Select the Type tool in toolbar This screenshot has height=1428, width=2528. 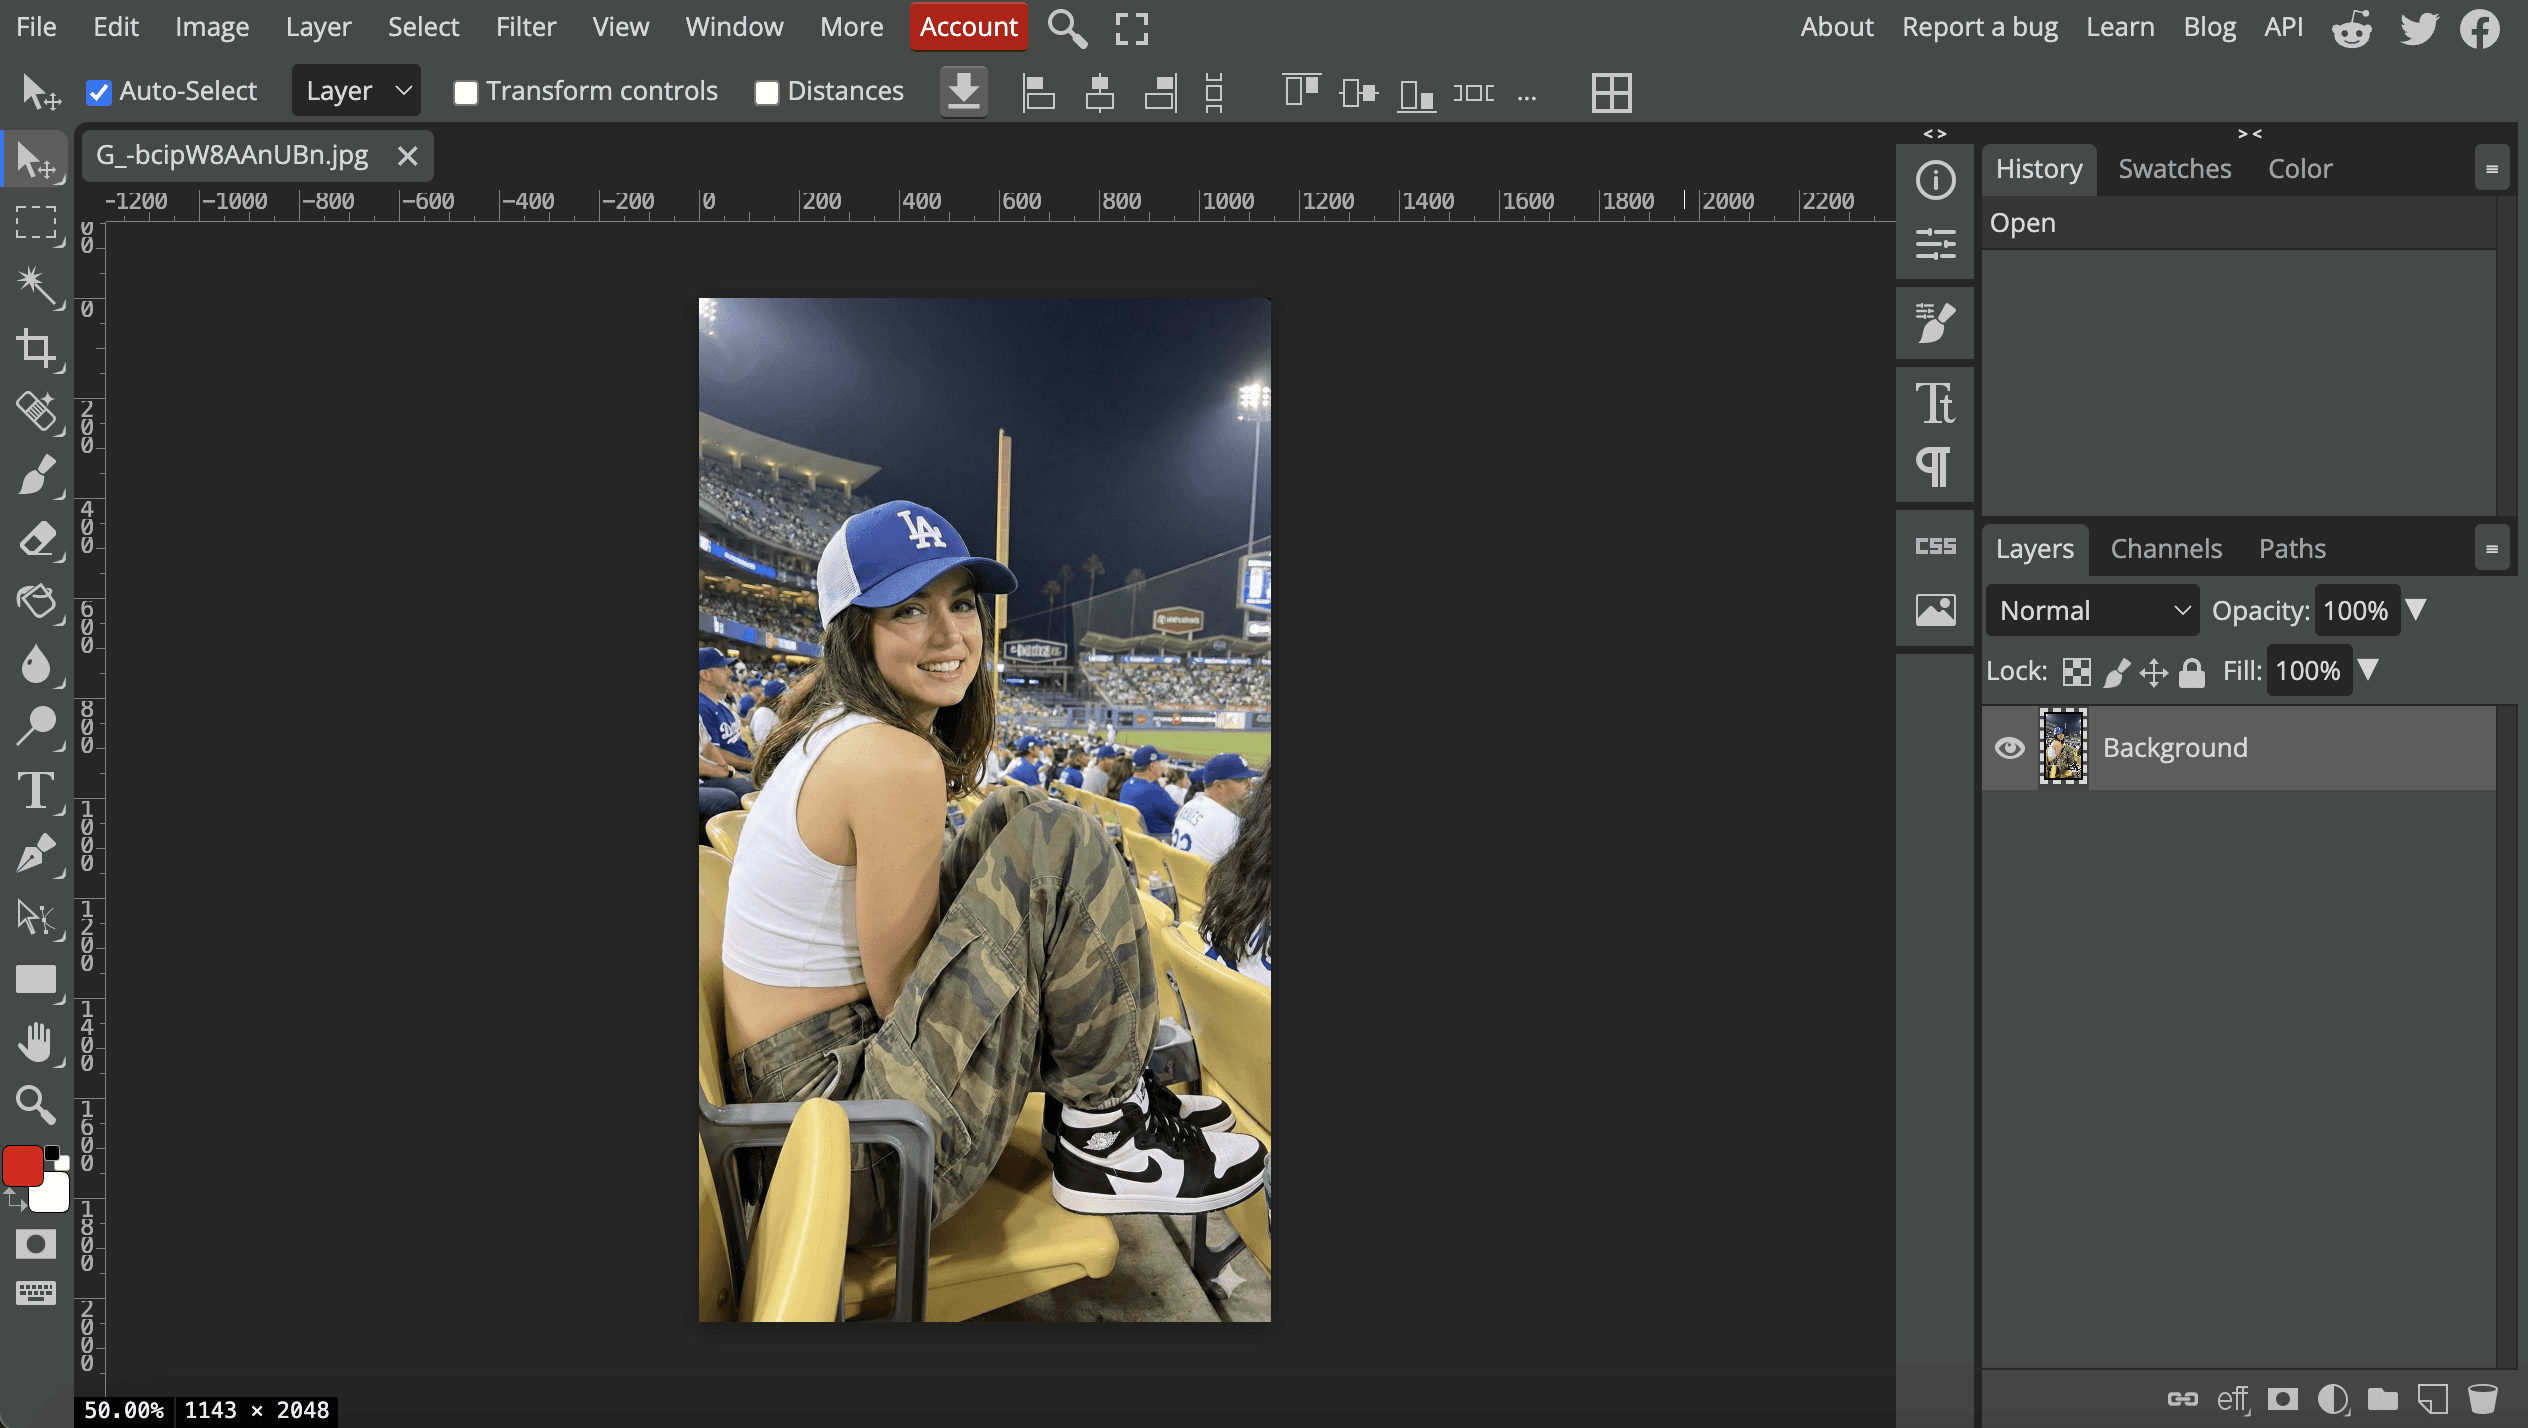pyautogui.click(x=36, y=791)
